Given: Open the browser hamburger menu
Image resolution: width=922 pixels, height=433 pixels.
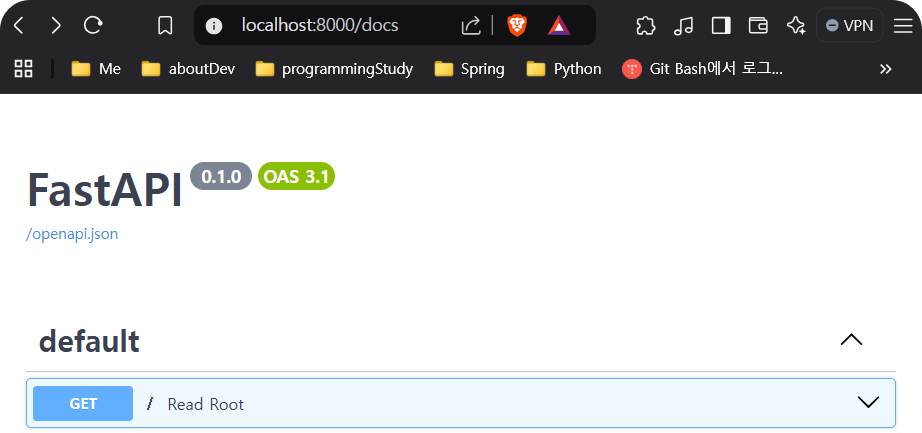Looking at the screenshot, I should pyautogui.click(x=903, y=25).
